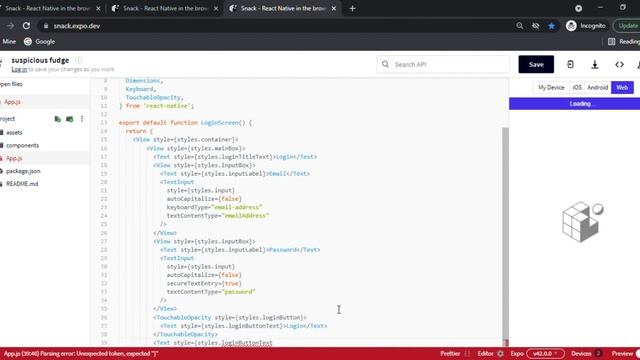Viewport: 640px width, 360px height.
Task: Click the import file icon in Project
Action: [x=58, y=119]
